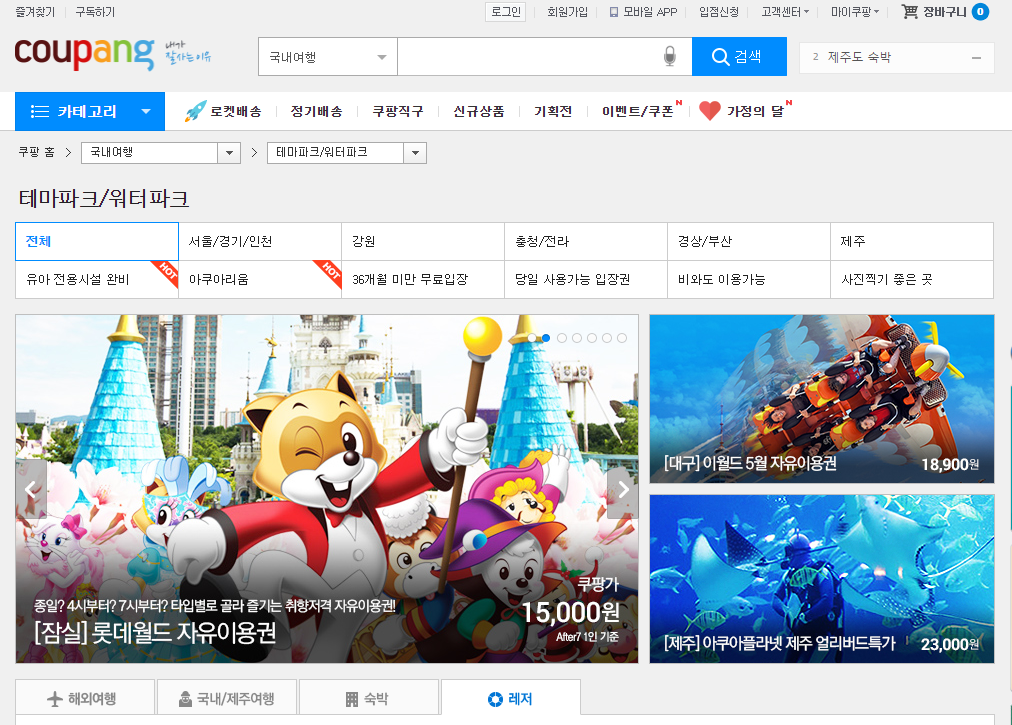Open the 국내/제주여행 tab
This screenshot has height=725, width=1012.
(x=227, y=699)
